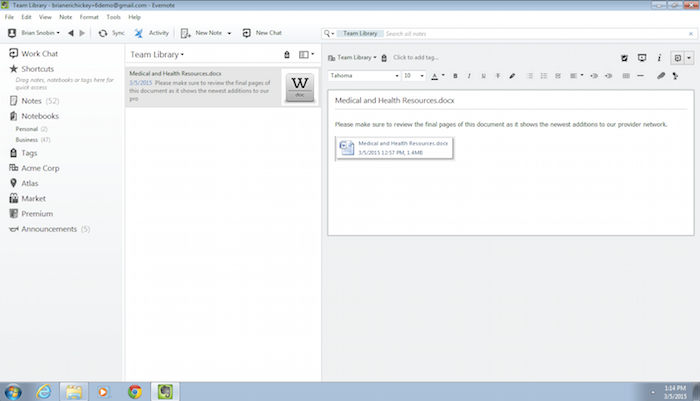Click to add tag field
The image size is (700, 401).
tap(416, 58)
